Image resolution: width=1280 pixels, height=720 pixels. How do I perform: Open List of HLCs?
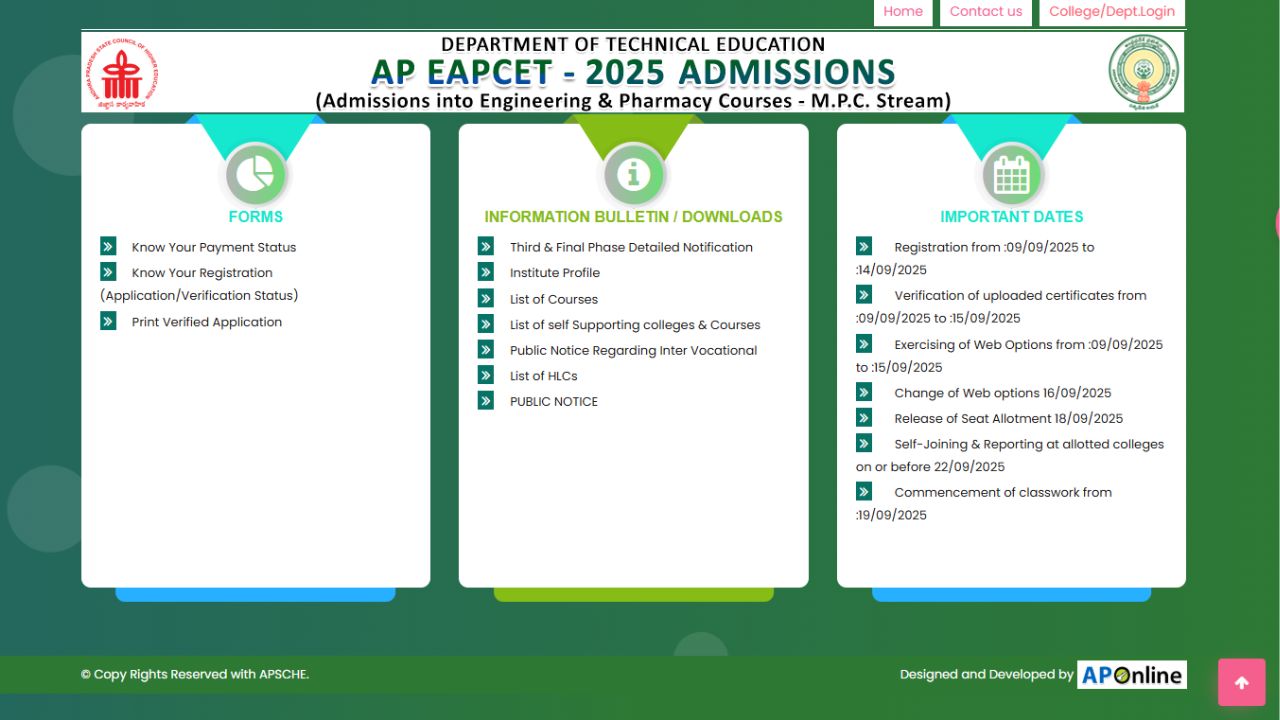[544, 376]
